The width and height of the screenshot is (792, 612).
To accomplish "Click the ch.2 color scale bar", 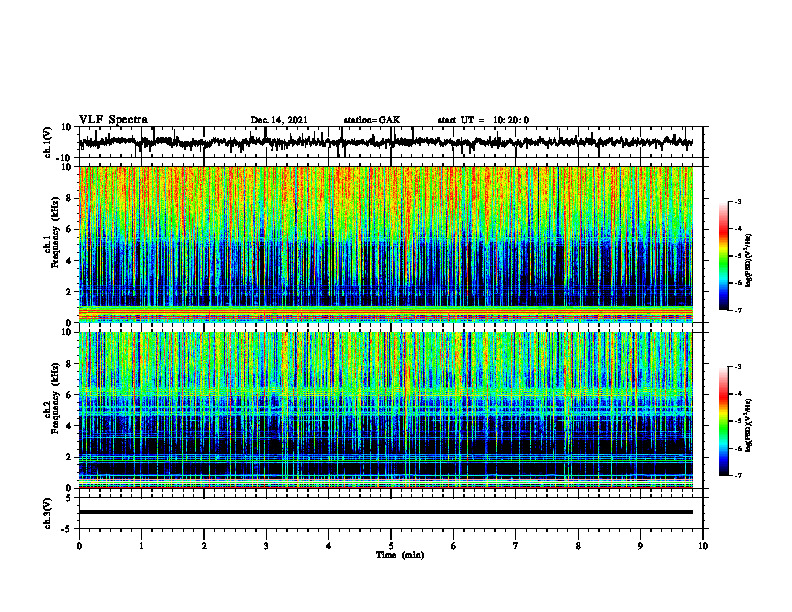I will point(724,421).
